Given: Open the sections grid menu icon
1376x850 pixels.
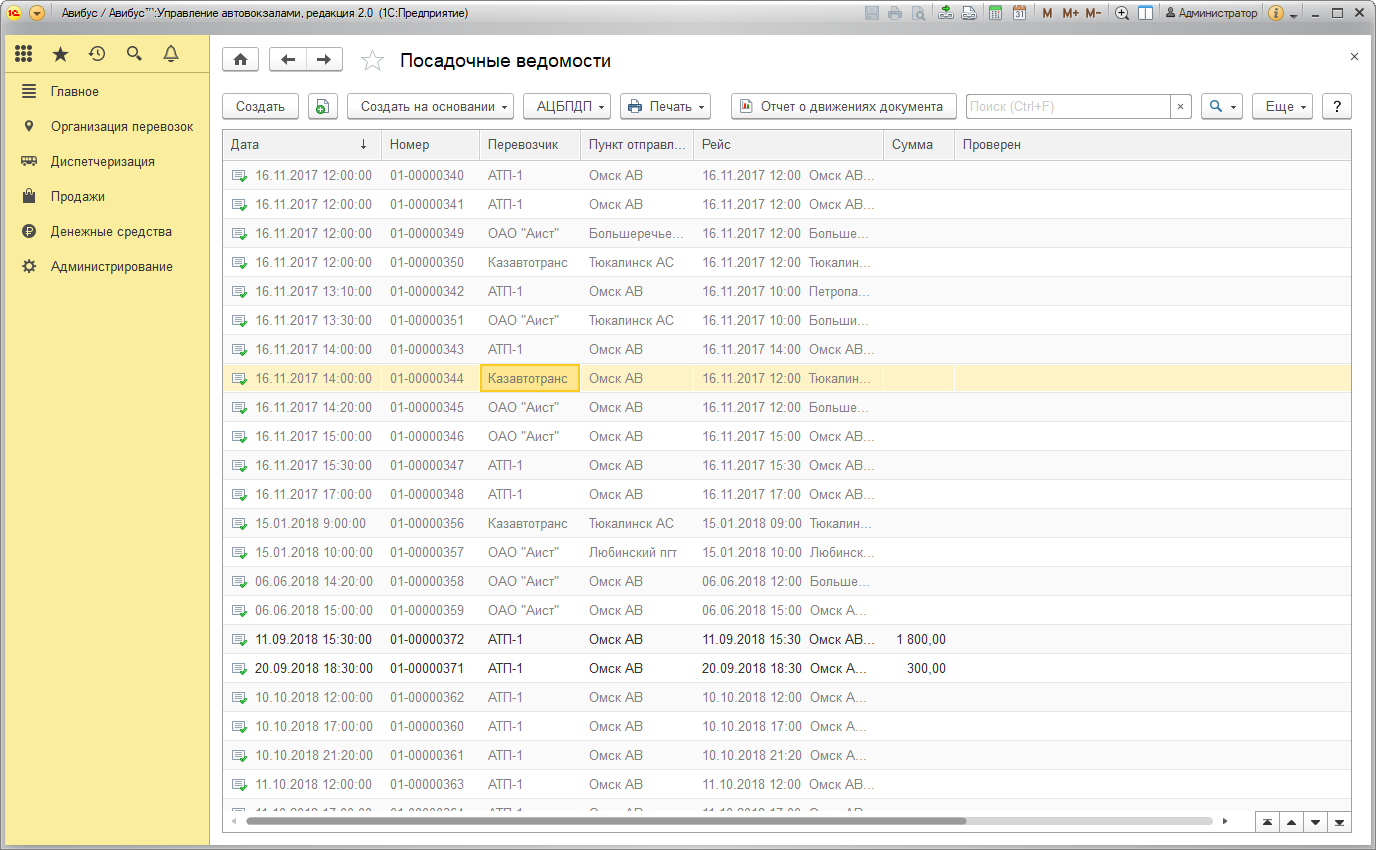Looking at the screenshot, I should point(24,54).
